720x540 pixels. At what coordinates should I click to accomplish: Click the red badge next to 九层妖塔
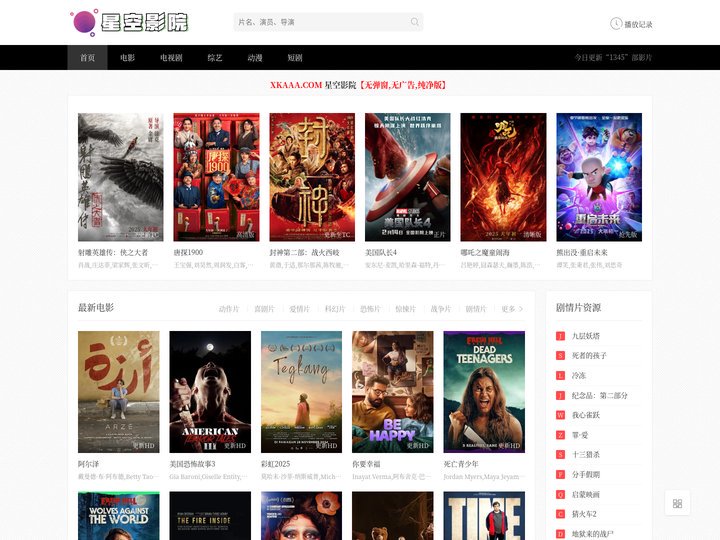pos(560,336)
